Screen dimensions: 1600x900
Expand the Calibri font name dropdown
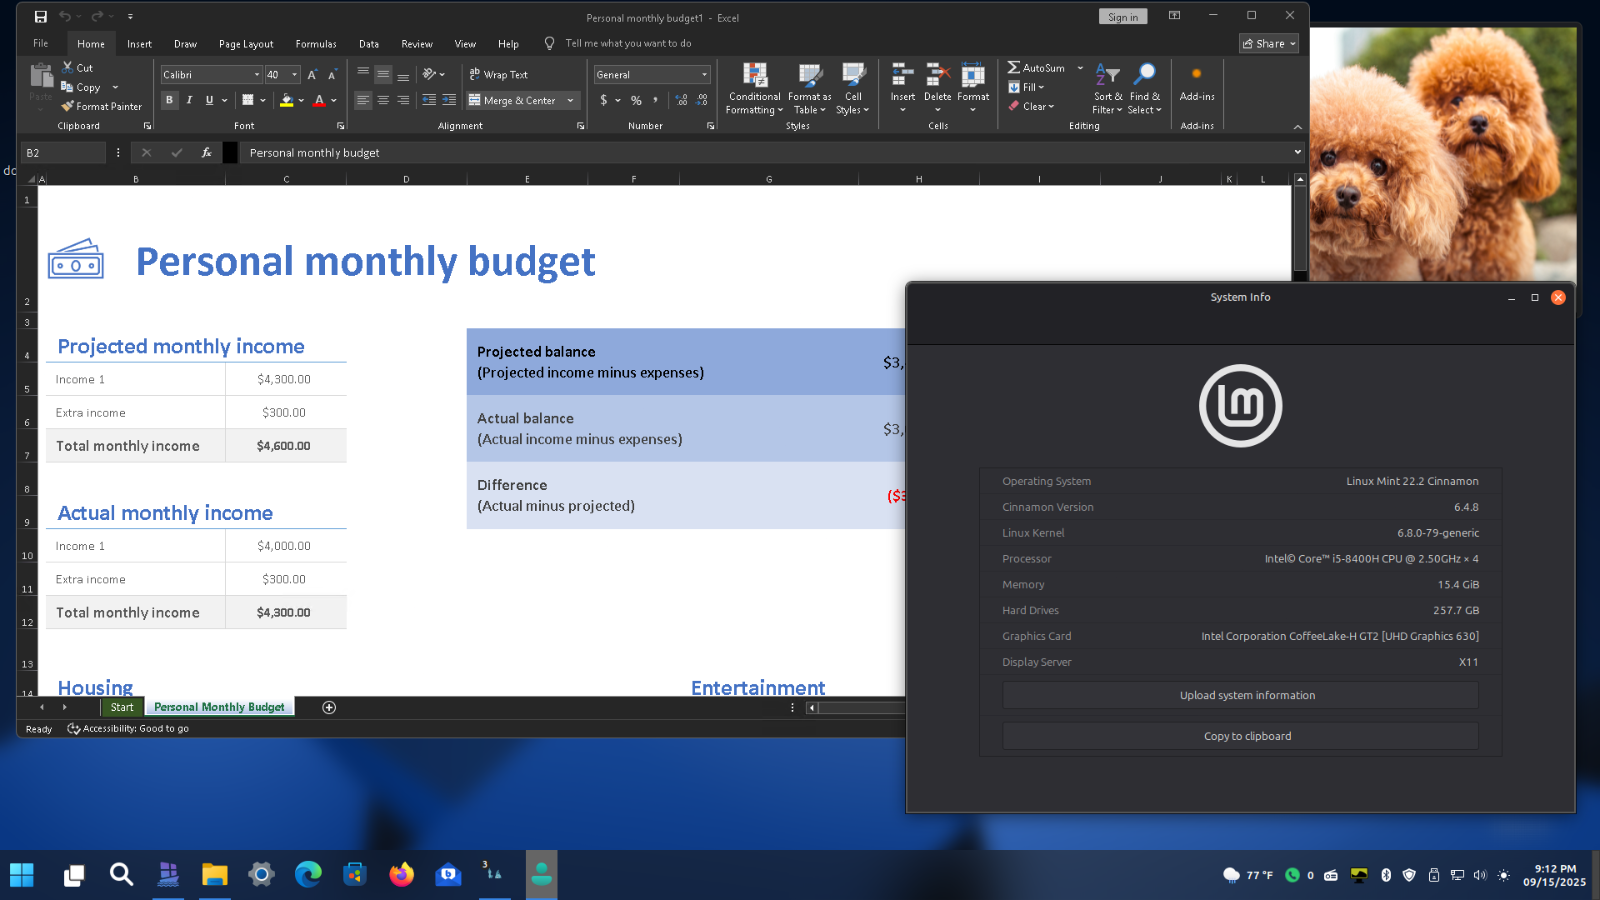[x=257, y=75]
